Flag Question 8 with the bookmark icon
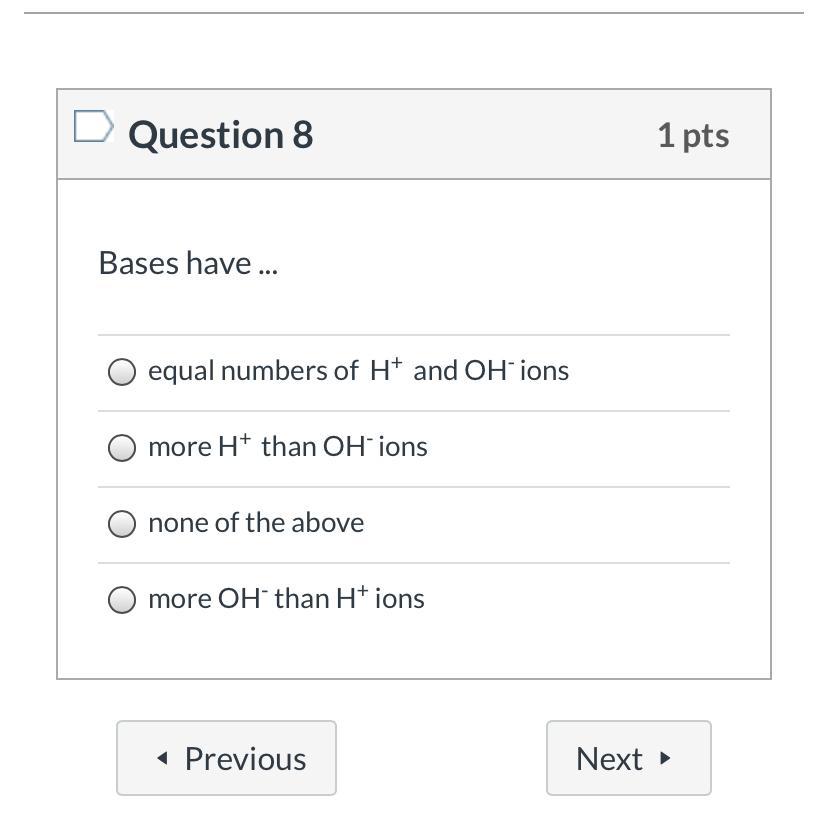 93,127
